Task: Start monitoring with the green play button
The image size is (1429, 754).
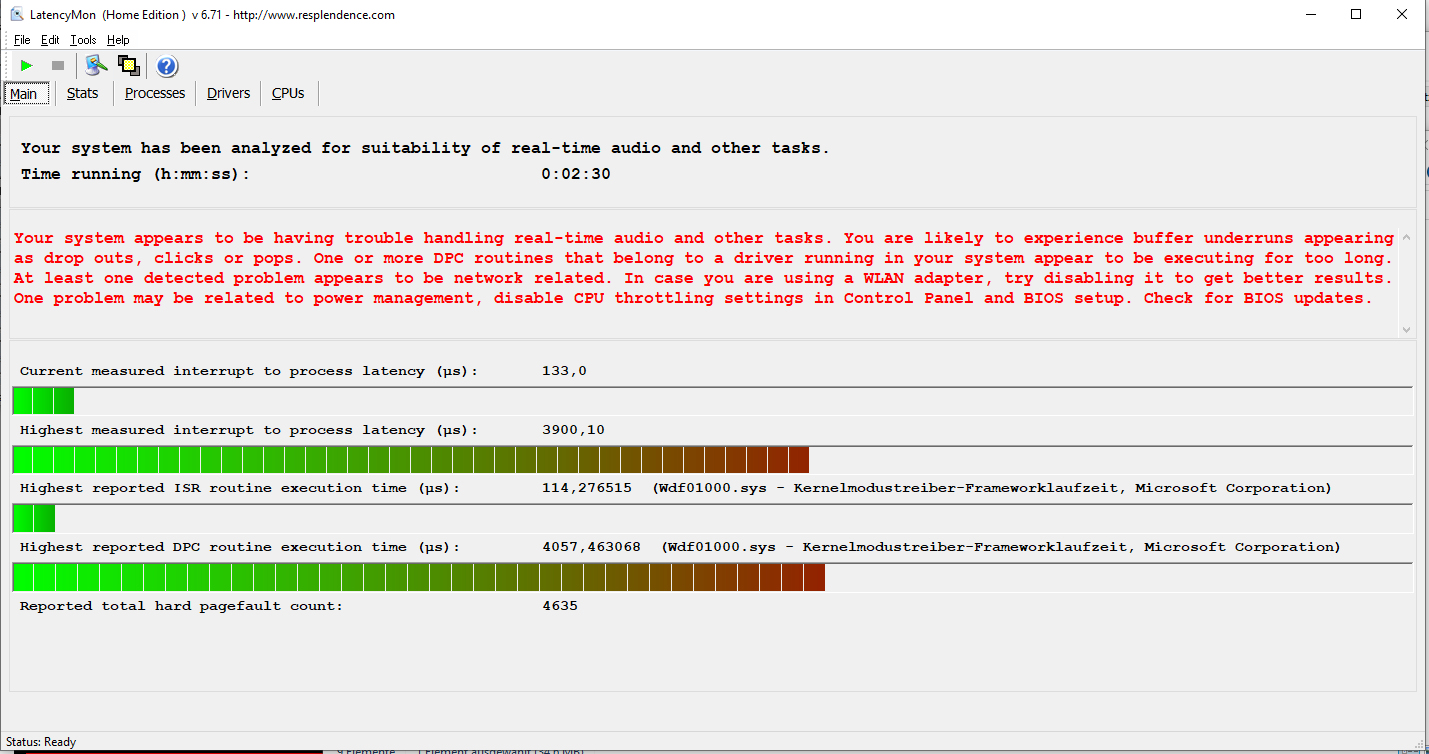Action: [27, 66]
